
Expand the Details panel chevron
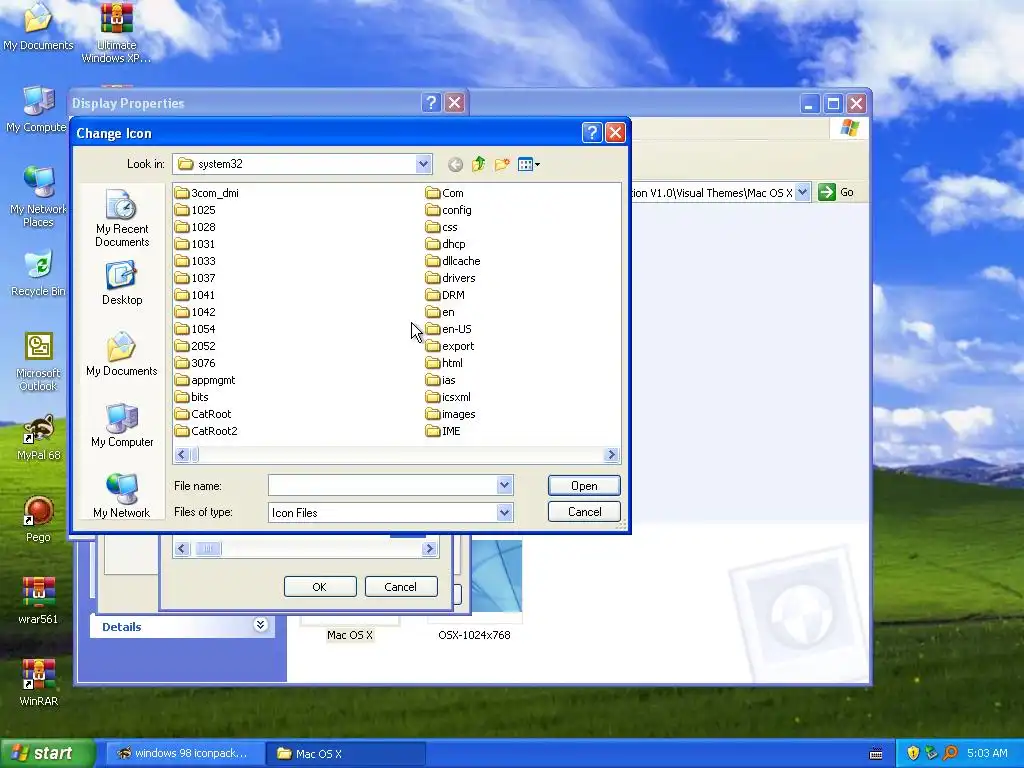pyautogui.click(x=260, y=625)
